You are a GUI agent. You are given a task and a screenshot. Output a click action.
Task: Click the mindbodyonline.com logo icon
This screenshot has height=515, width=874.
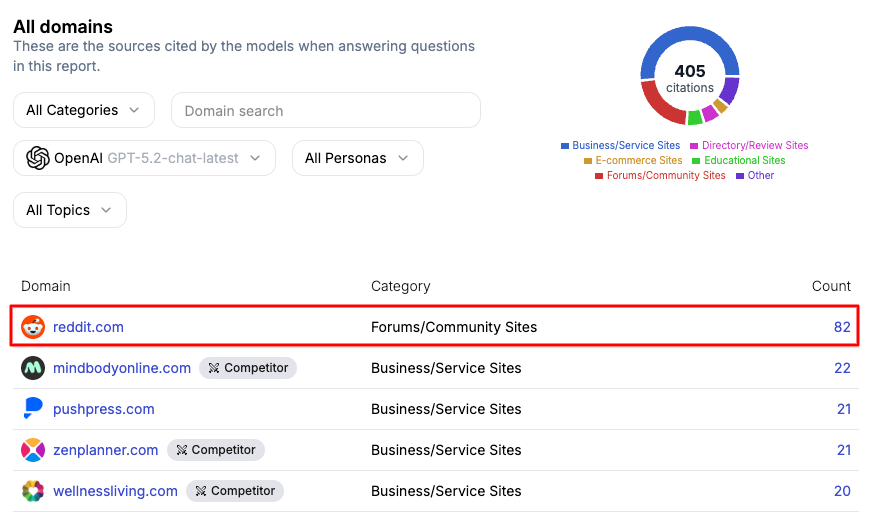pos(33,368)
